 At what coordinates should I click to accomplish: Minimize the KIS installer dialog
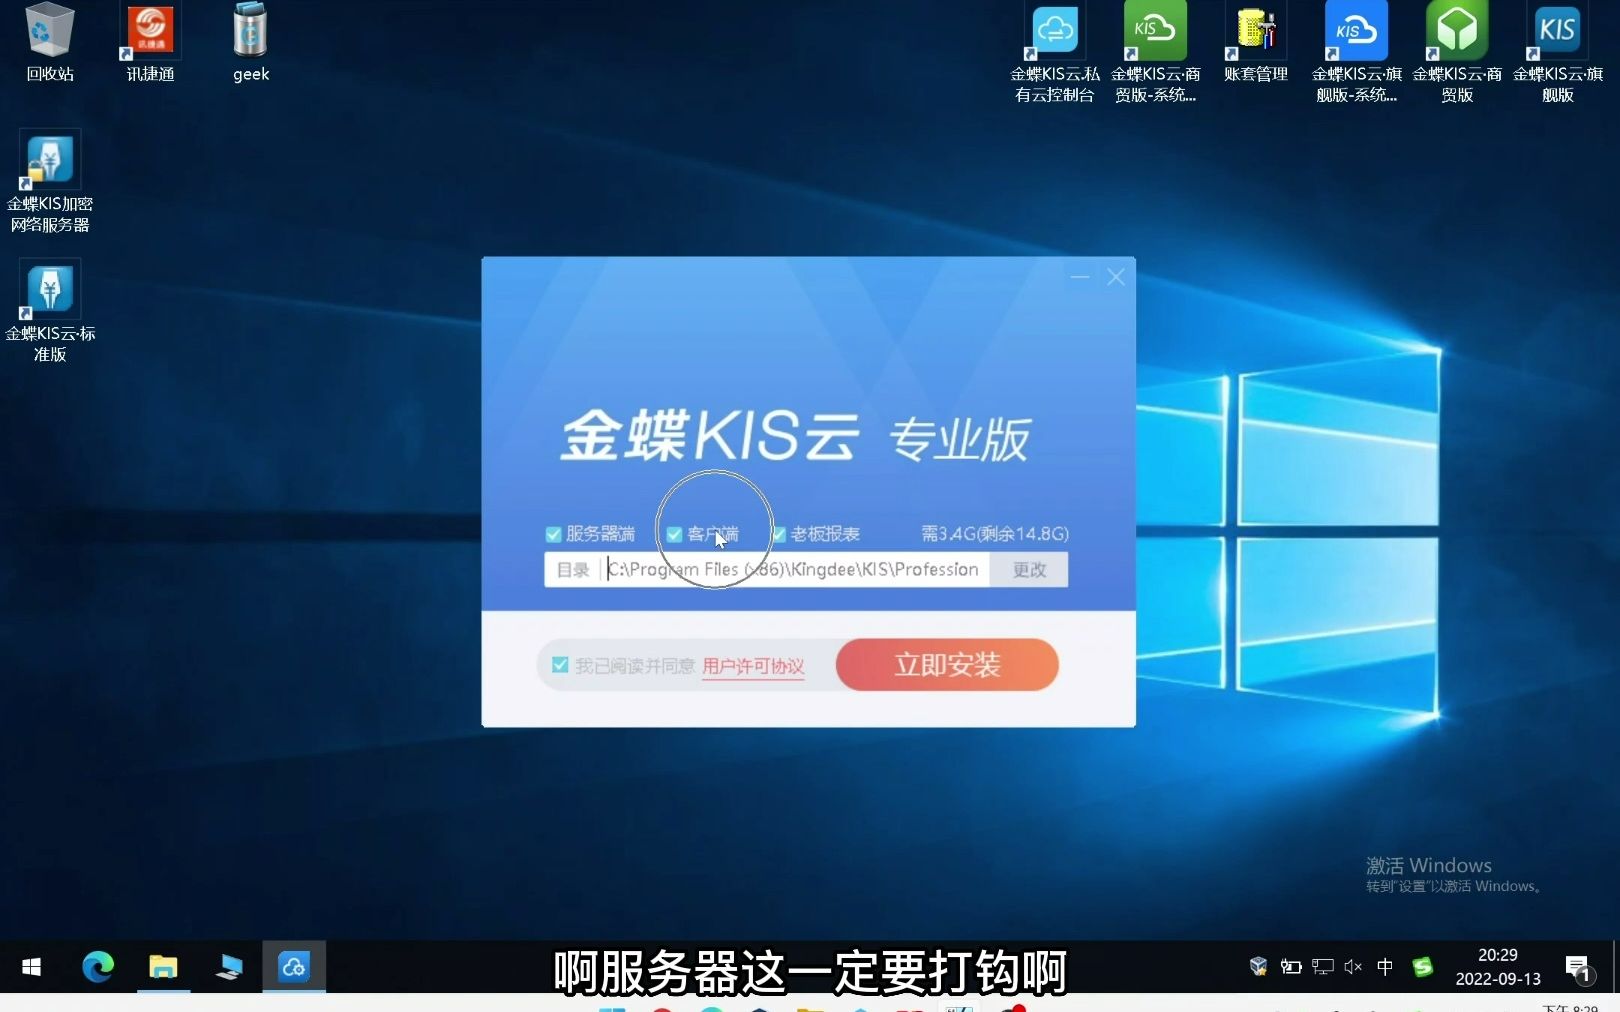[1080, 277]
